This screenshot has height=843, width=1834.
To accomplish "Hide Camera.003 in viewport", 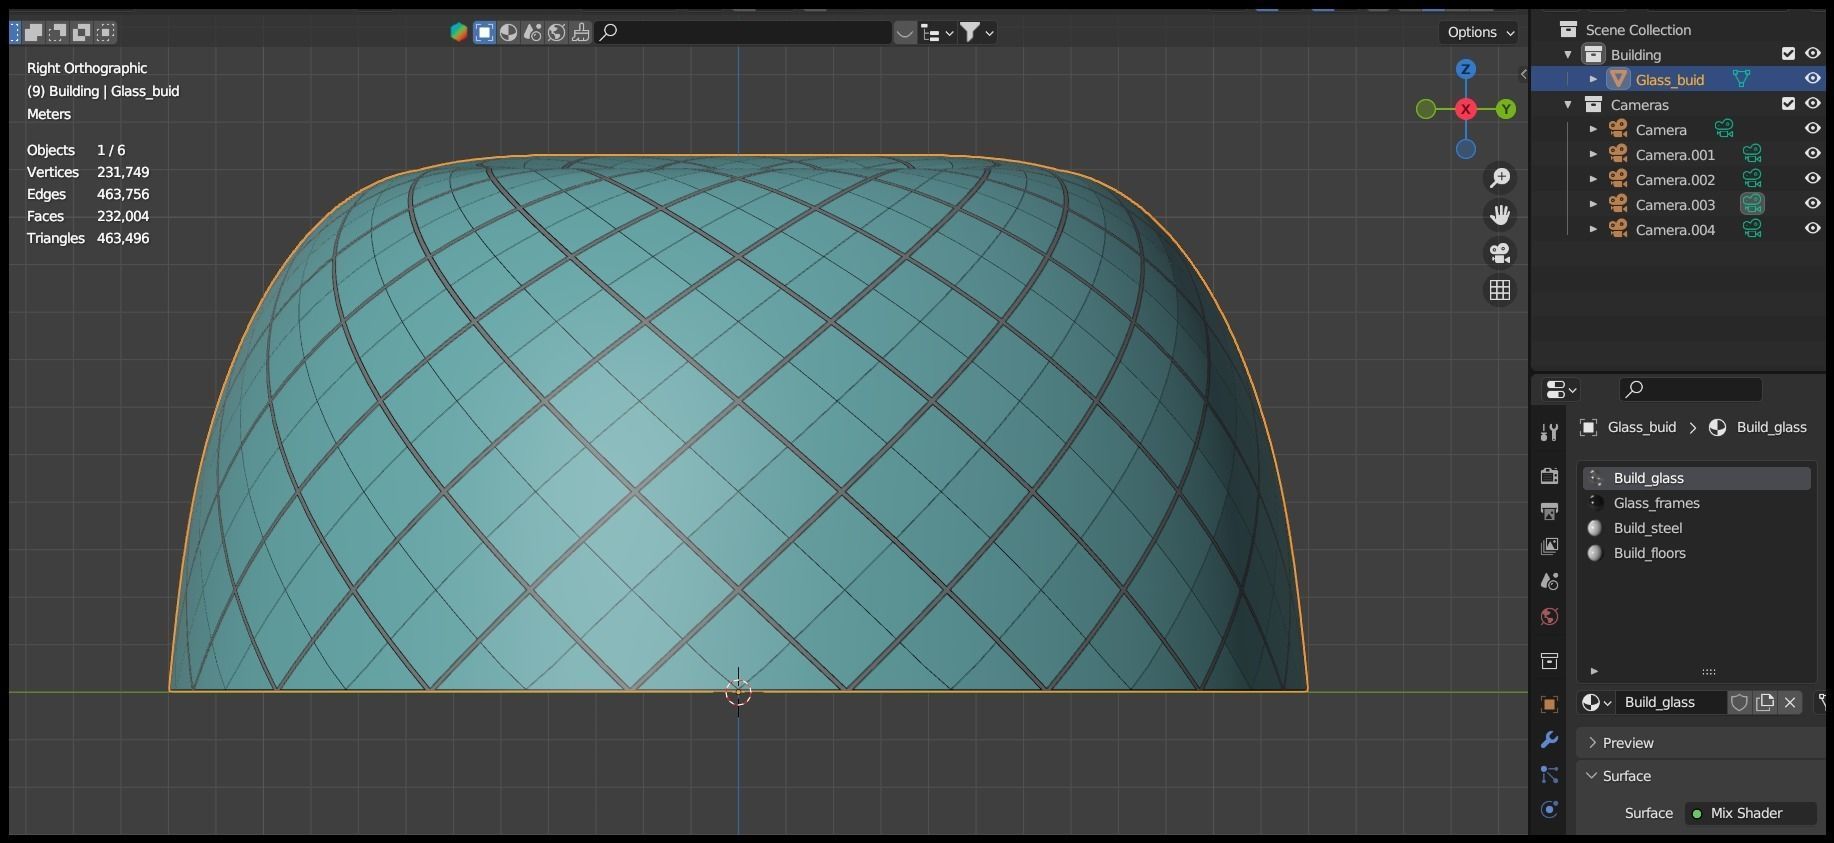I will click(1812, 204).
